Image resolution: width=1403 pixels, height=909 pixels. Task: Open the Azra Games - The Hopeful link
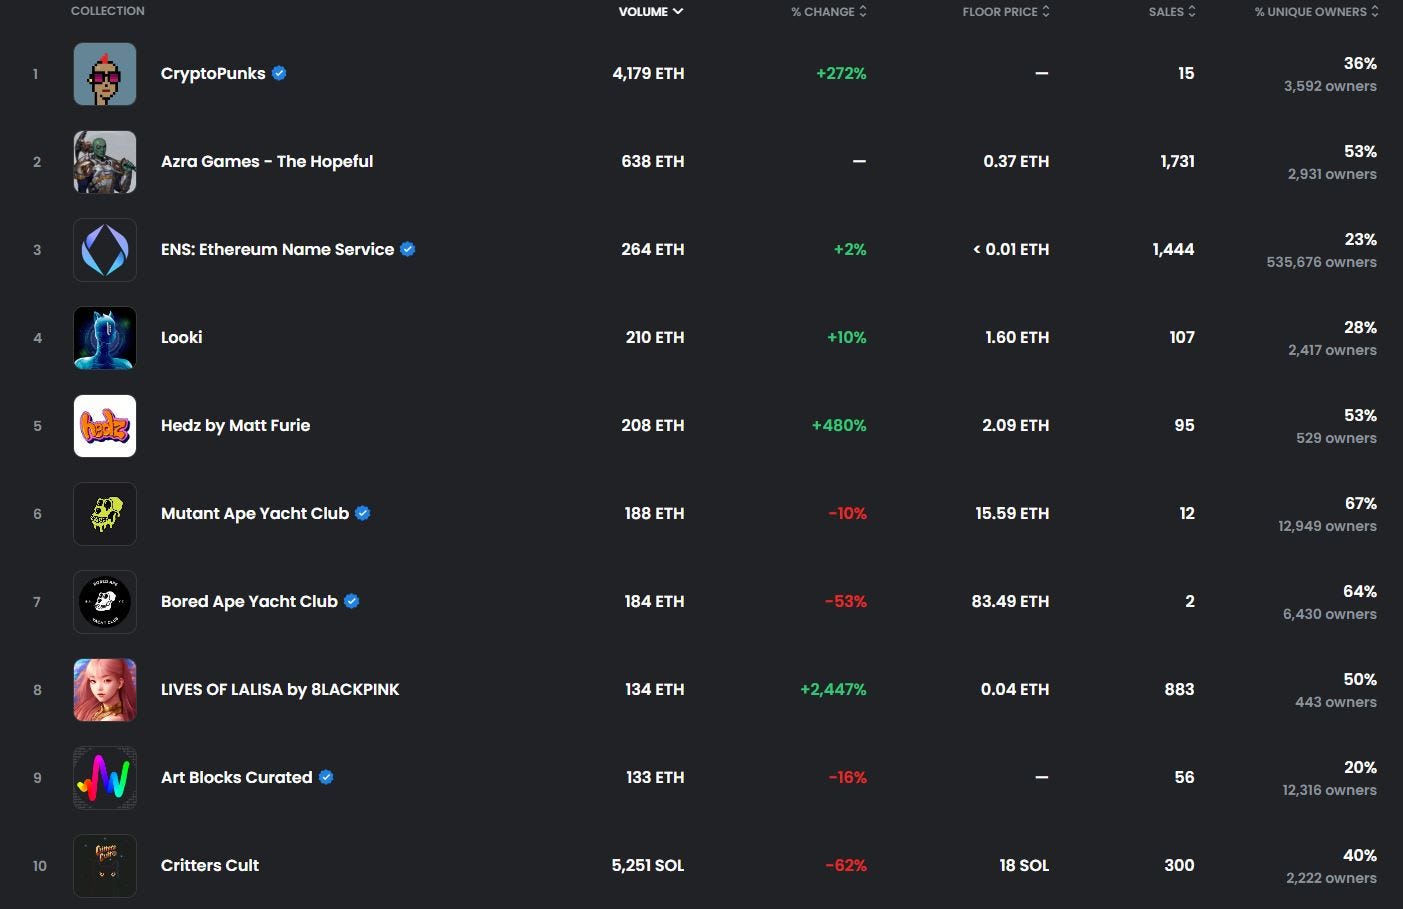point(267,161)
